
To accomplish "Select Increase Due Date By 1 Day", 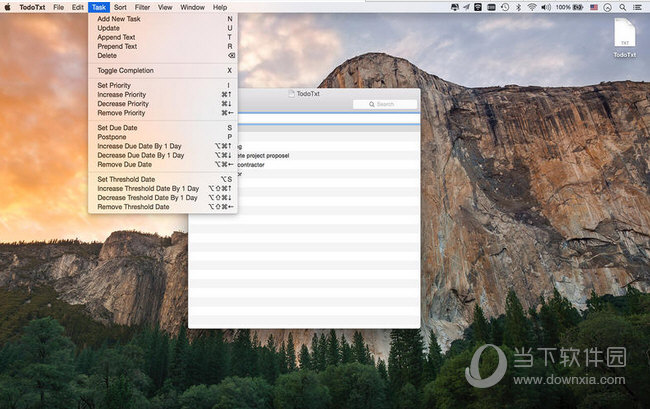I will click(163, 146).
